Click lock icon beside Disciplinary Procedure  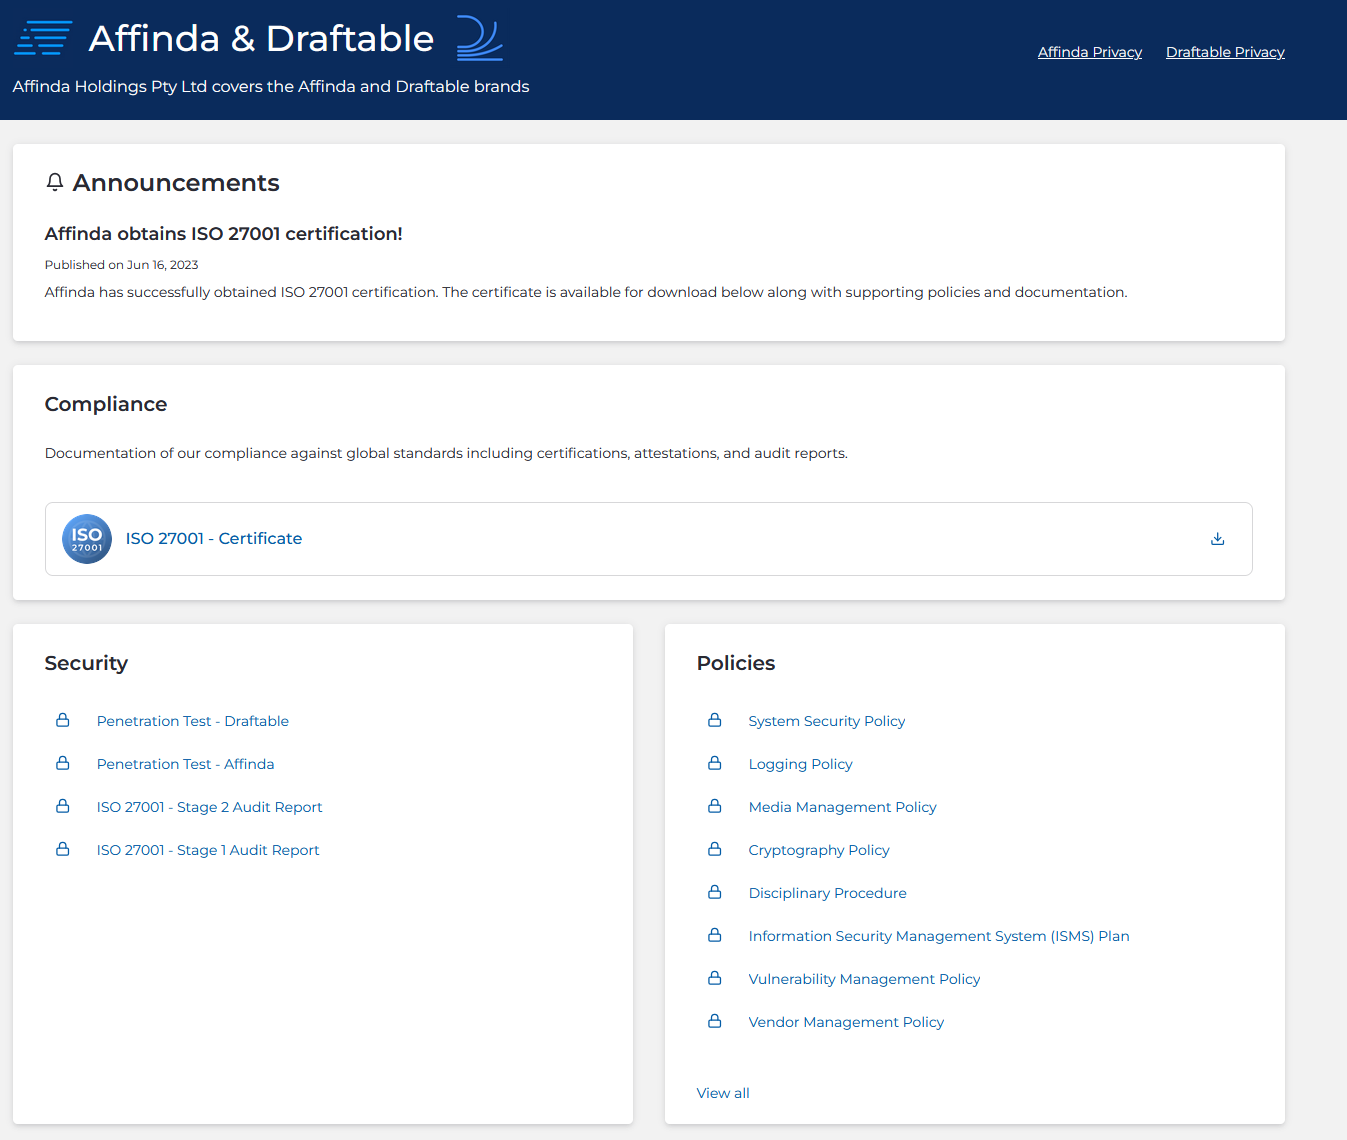click(715, 892)
